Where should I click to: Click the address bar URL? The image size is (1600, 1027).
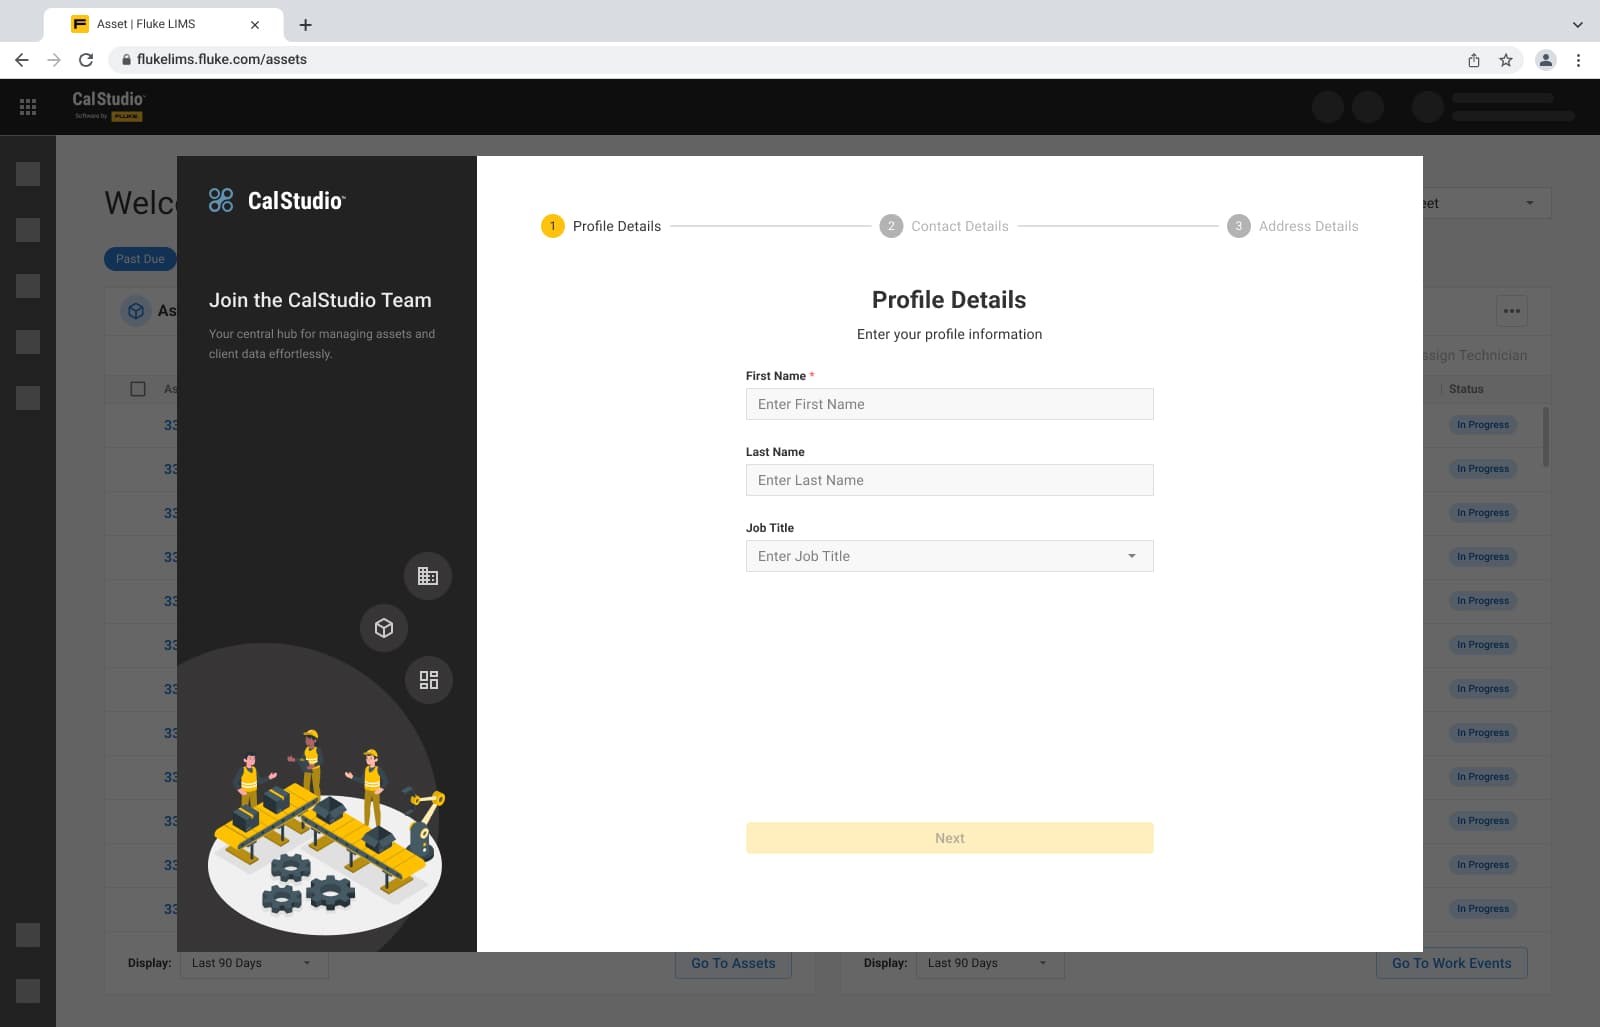[x=222, y=60]
